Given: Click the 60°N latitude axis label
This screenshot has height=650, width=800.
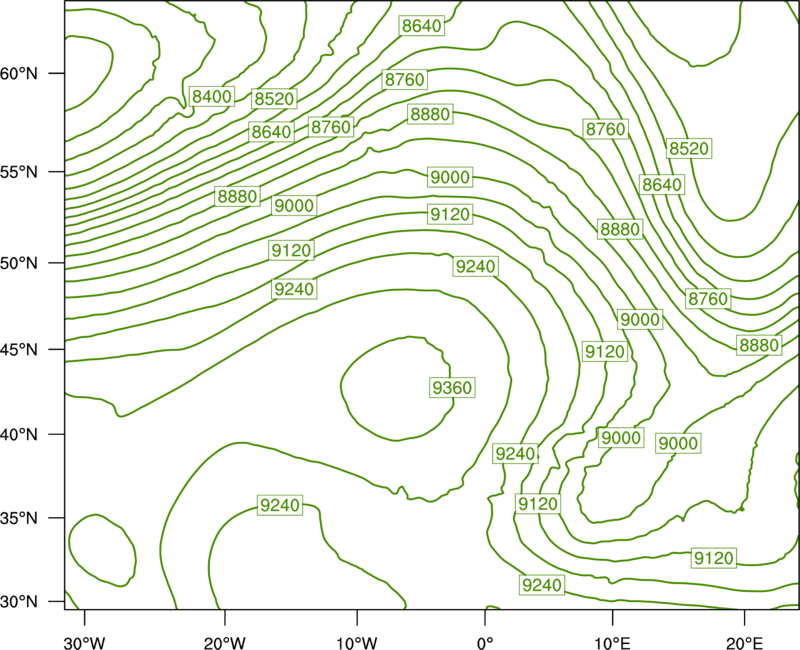Looking at the screenshot, I should click(19, 73).
